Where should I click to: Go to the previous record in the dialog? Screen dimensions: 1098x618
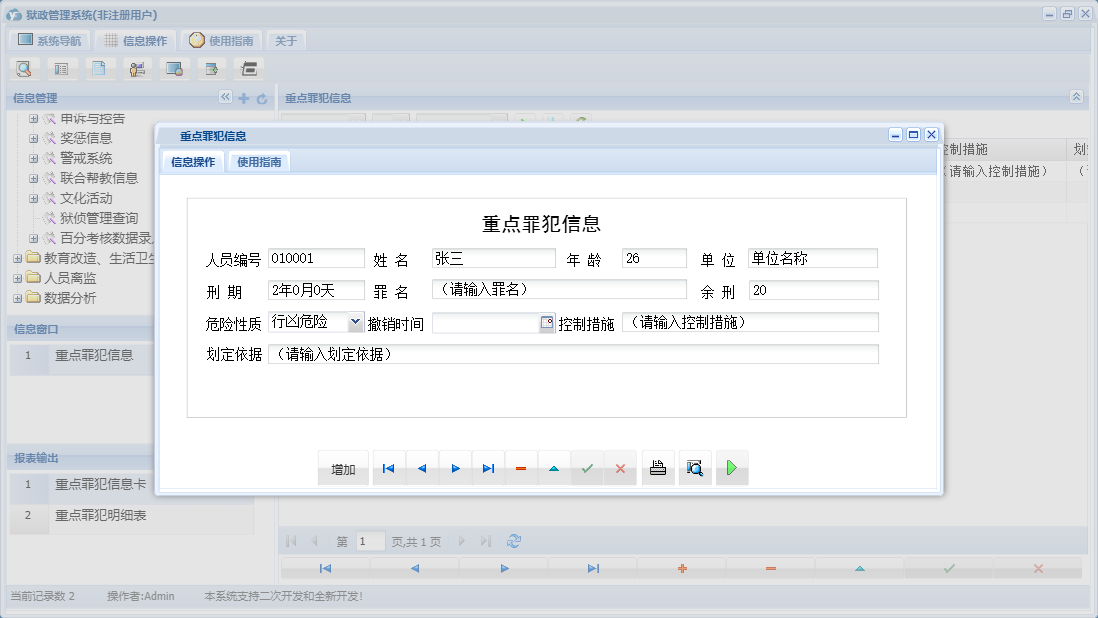tap(421, 467)
